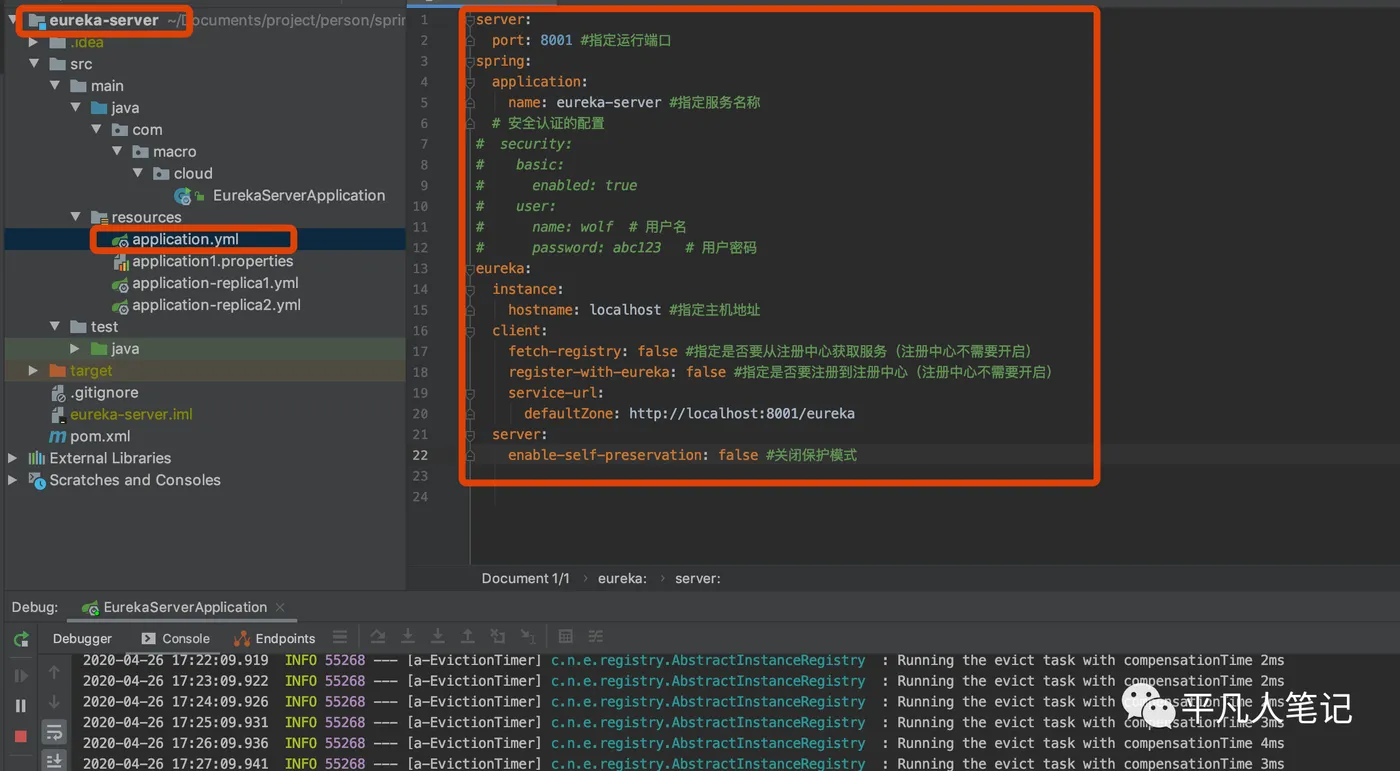Screen dimensions: 1400x771
Task: Toggle scroll to end of console
Action: point(54,761)
